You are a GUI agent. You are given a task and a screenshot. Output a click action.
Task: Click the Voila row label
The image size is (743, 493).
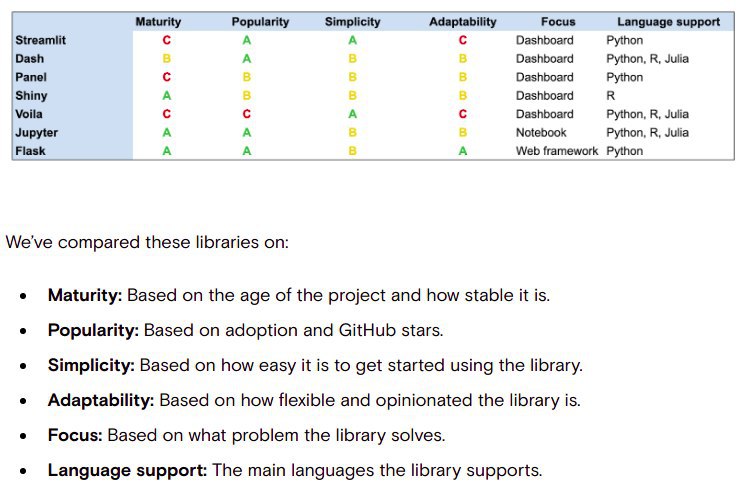click(29, 114)
